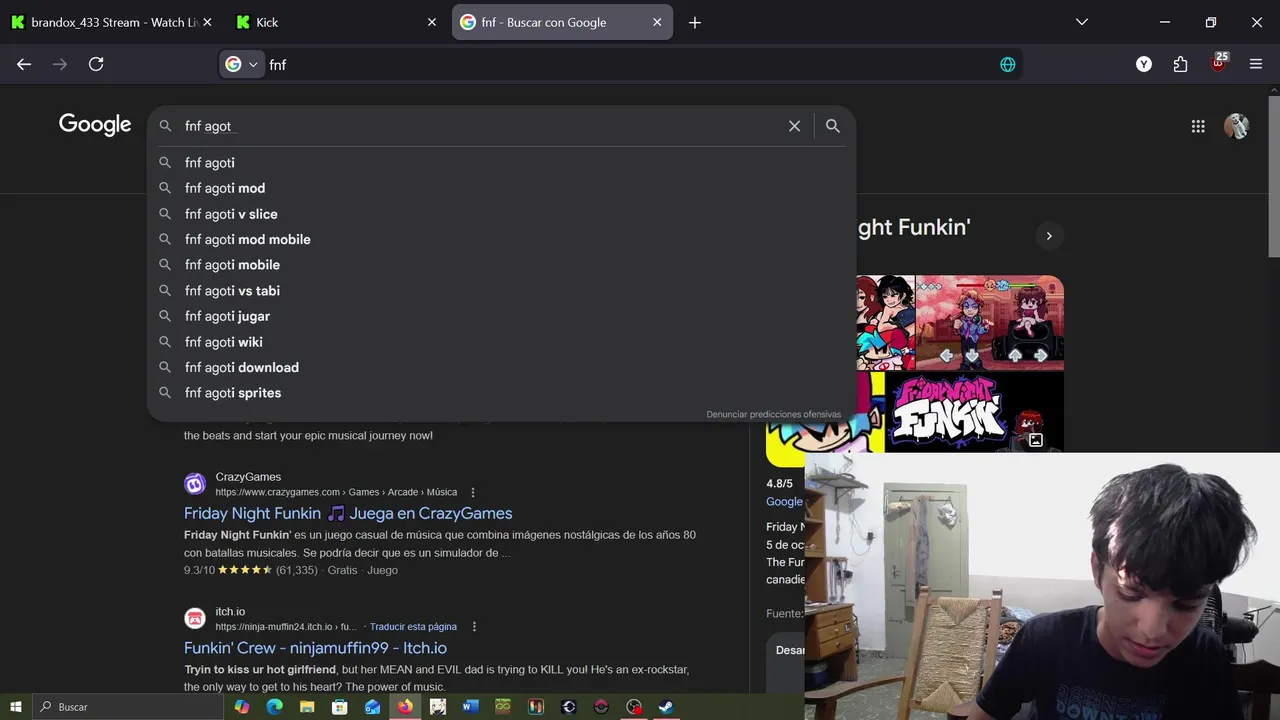Choose suggestion 'fnf agoti jugar'
1280x720 pixels.
click(500, 316)
